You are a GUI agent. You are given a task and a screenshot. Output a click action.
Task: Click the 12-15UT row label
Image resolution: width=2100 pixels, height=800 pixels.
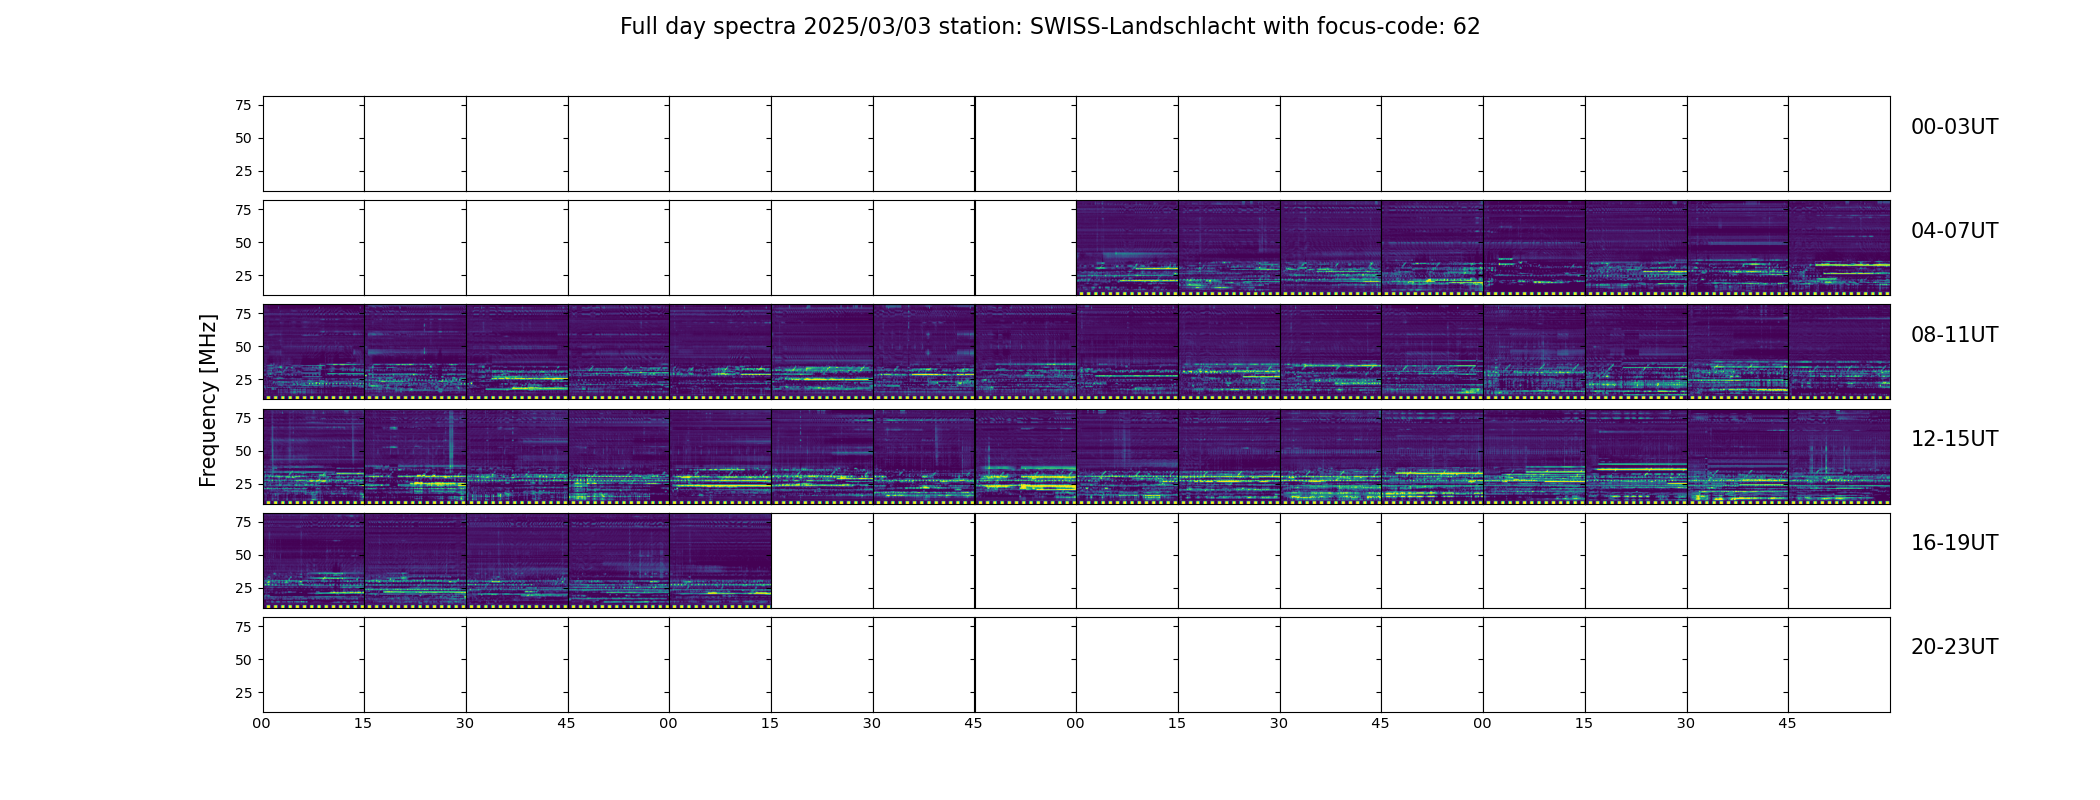pyautogui.click(x=1954, y=439)
